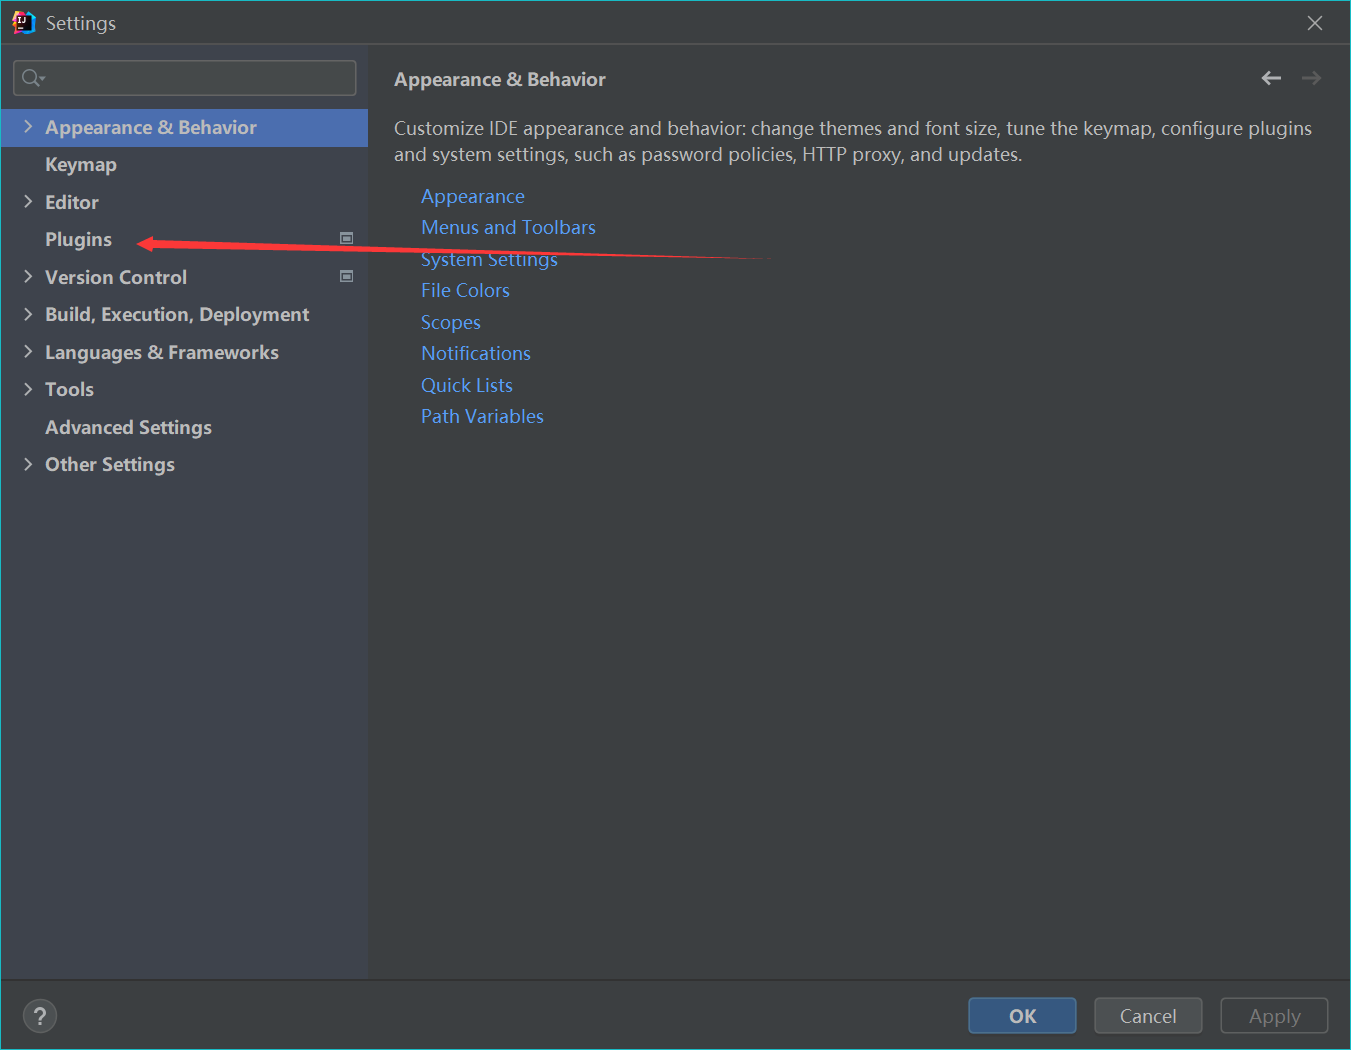Close the Settings dialog window
The height and width of the screenshot is (1050, 1351).
tap(1315, 23)
